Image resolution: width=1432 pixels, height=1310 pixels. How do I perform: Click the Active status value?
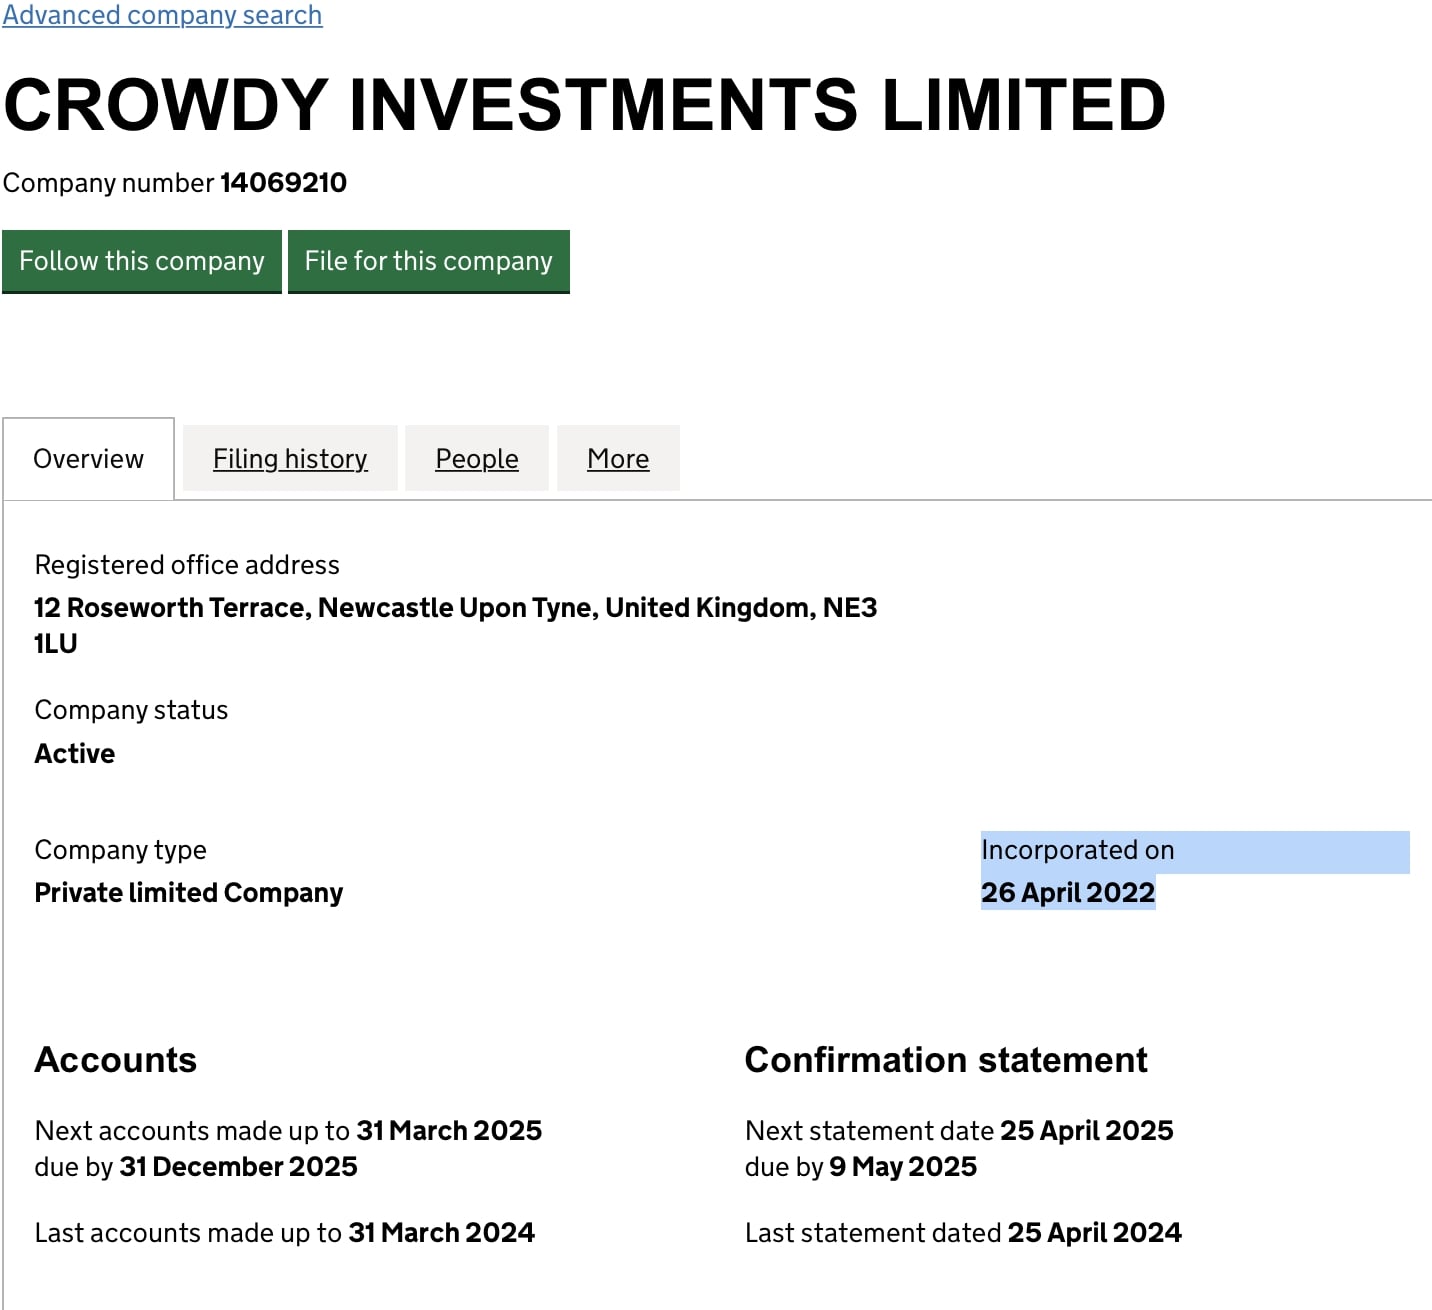pos(75,754)
